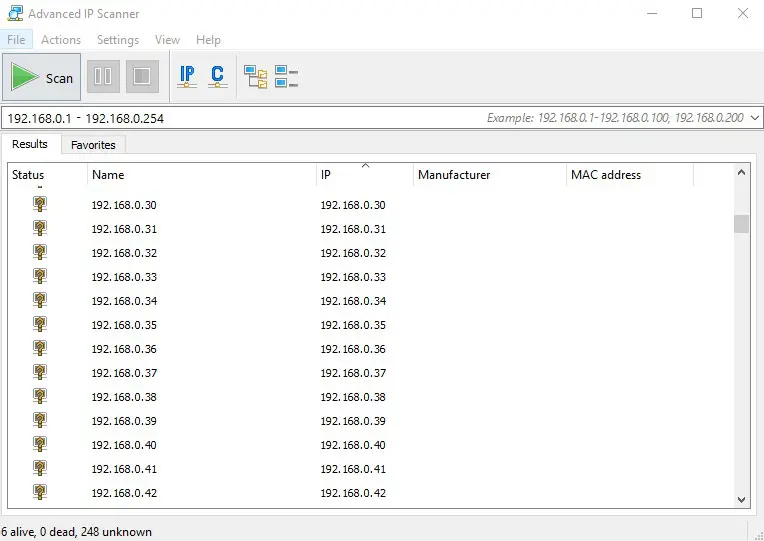Click IP column value 192.168.0.42

[353, 493]
